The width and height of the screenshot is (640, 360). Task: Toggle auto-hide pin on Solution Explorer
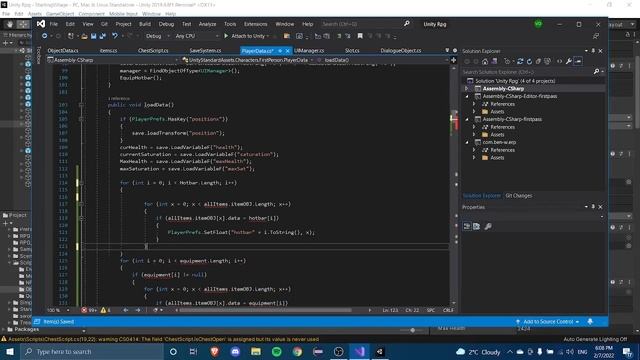[x=593, y=51]
